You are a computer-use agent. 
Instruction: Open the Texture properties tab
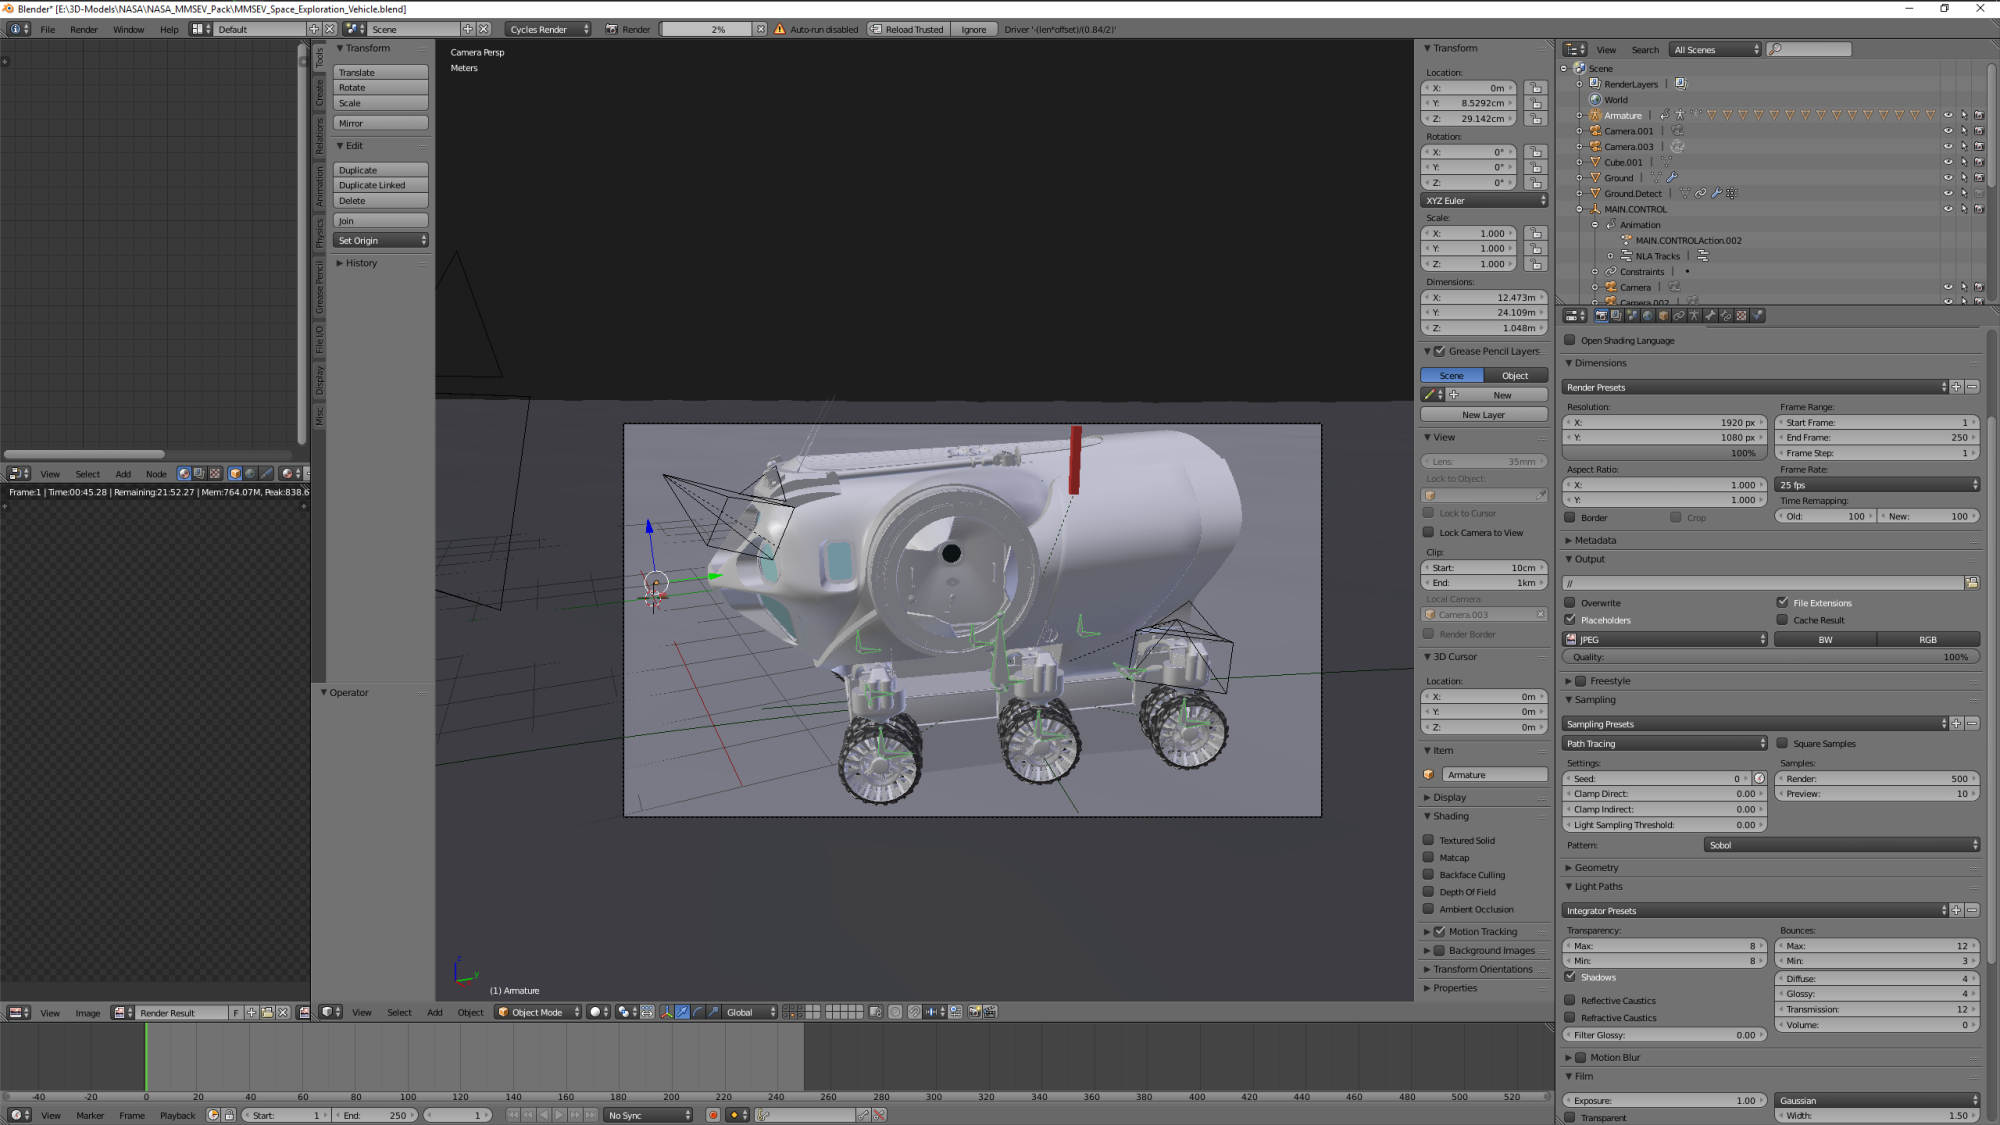point(1741,315)
